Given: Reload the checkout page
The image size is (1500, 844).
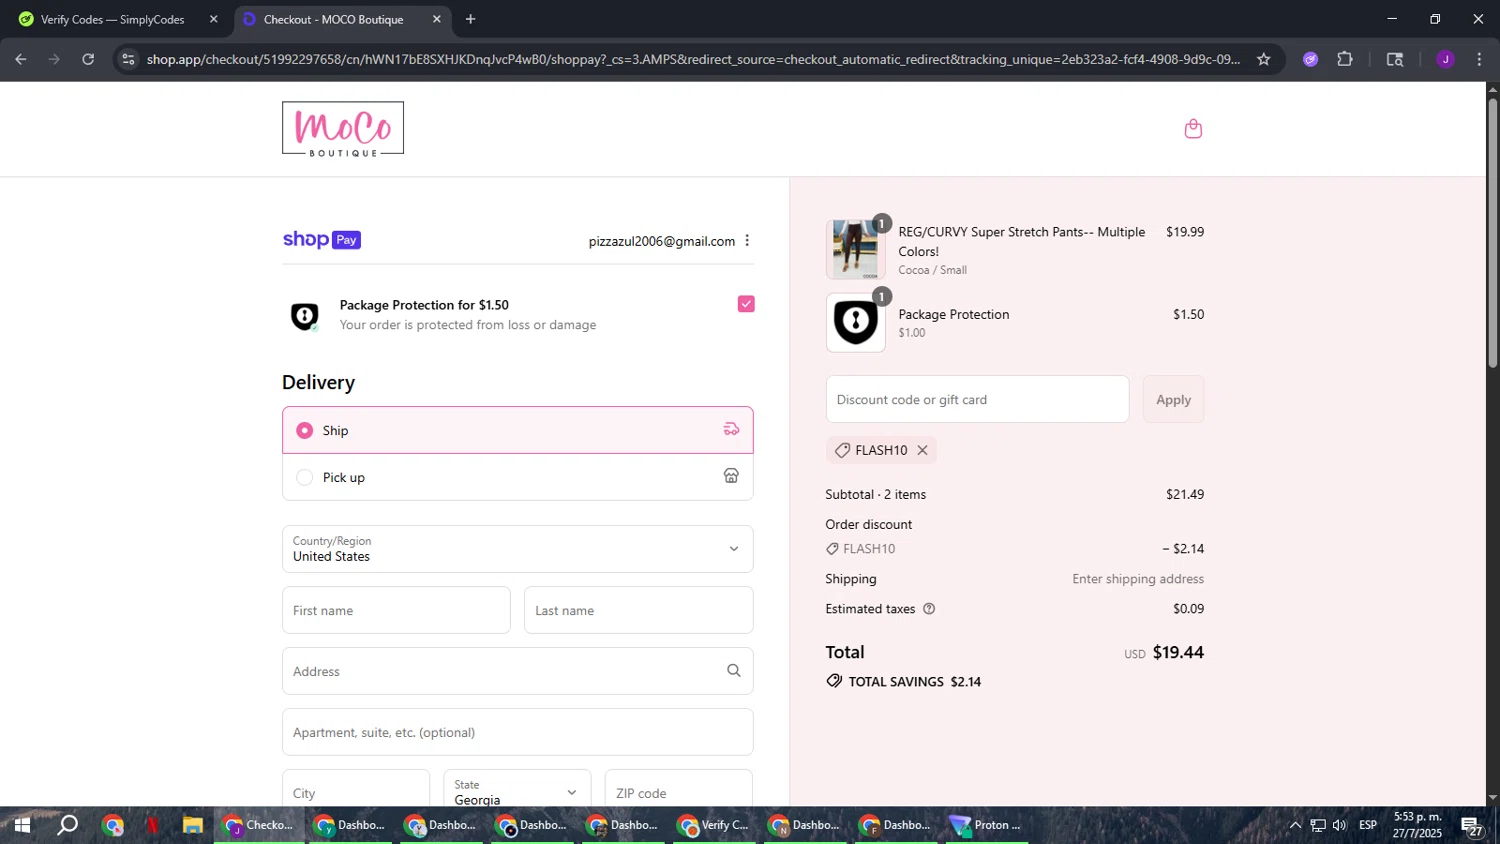Looking at the screenshot, I should (x=88, y=59).
